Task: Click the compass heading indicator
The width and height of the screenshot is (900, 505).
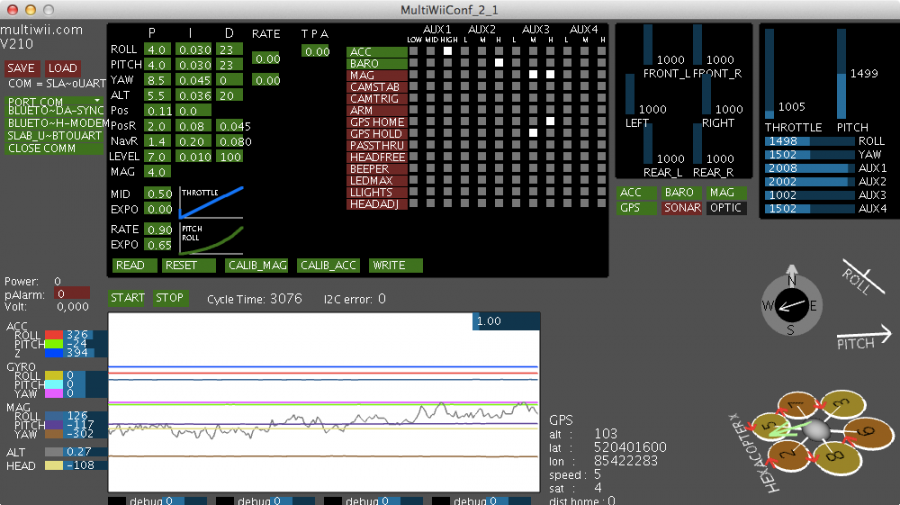Action: [x=792, y=305]
